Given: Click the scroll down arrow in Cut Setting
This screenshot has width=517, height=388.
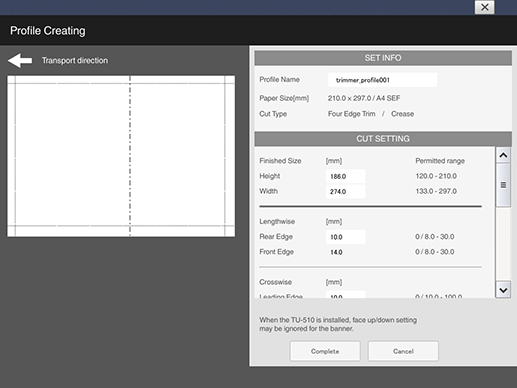Looking at the screenshot, I should [x=503, y=290].
